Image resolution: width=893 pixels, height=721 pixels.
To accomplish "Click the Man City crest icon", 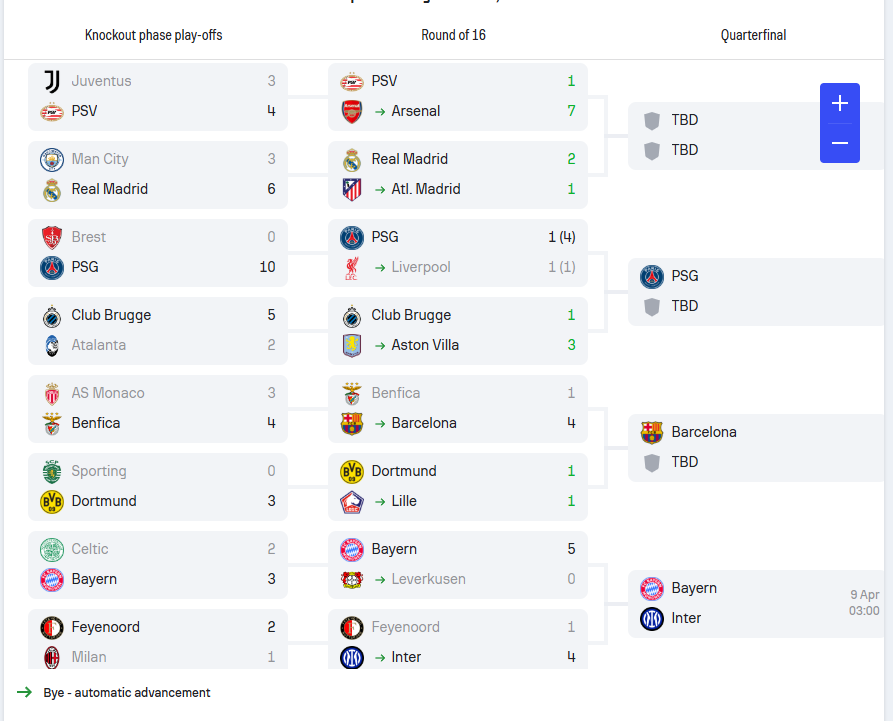I will (52, 159).
